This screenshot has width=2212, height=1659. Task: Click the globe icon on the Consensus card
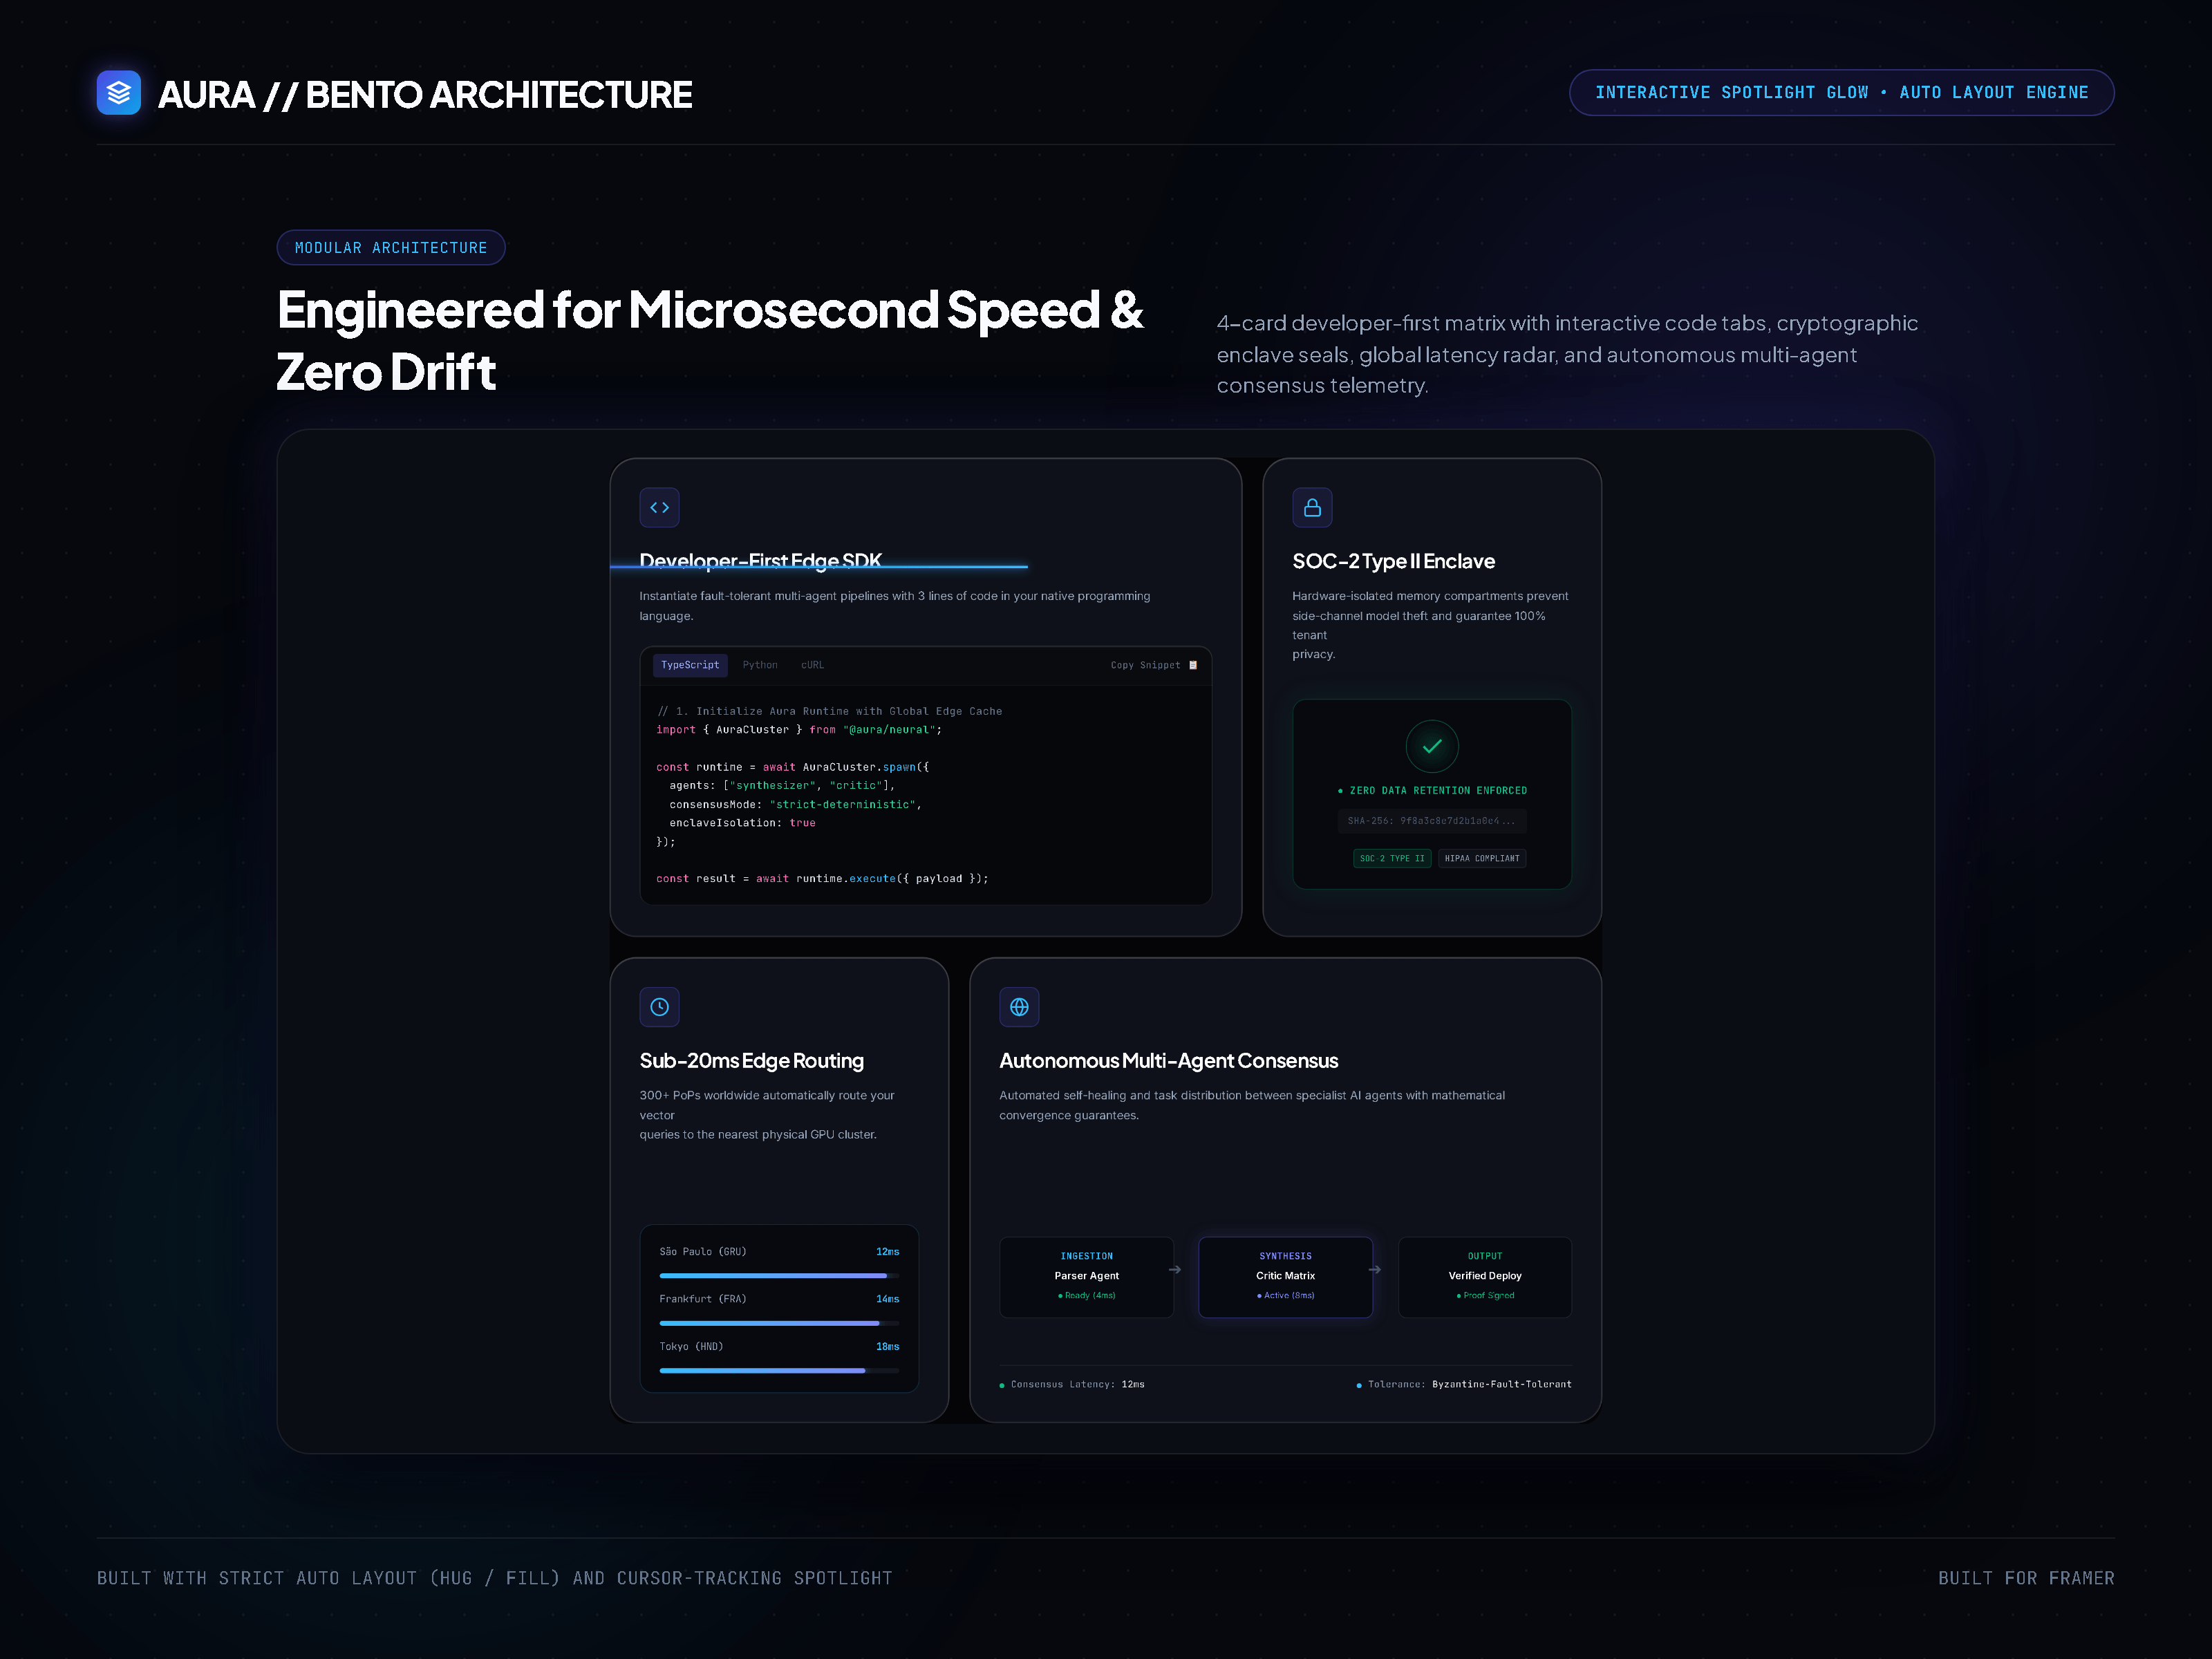point(1019,1007)
